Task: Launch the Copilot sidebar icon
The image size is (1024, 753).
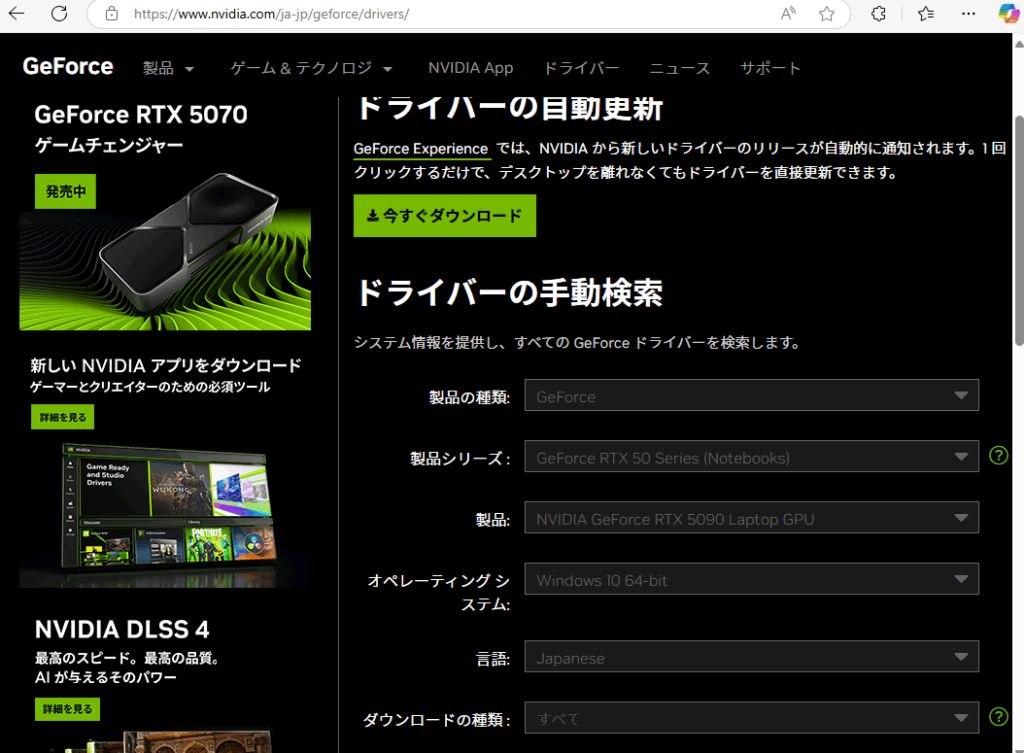Action: point(1009,14)
